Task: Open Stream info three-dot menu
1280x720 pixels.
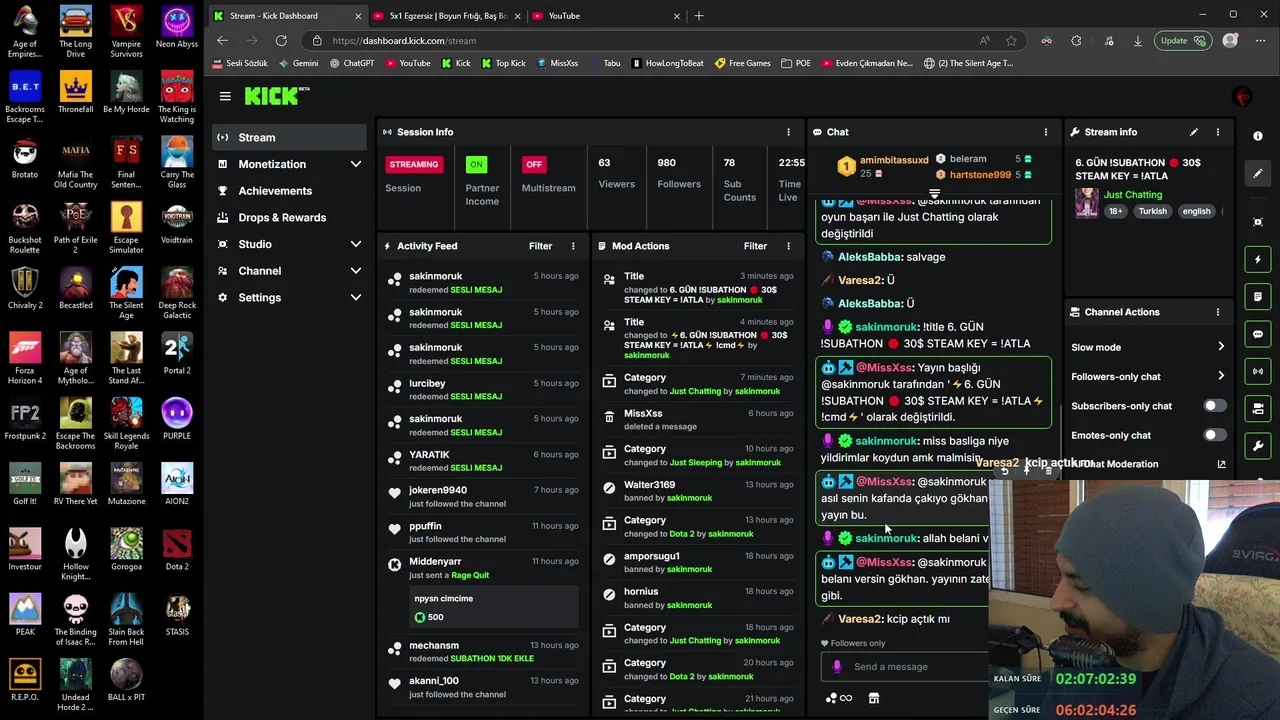Action: (x=1217, y=132)
